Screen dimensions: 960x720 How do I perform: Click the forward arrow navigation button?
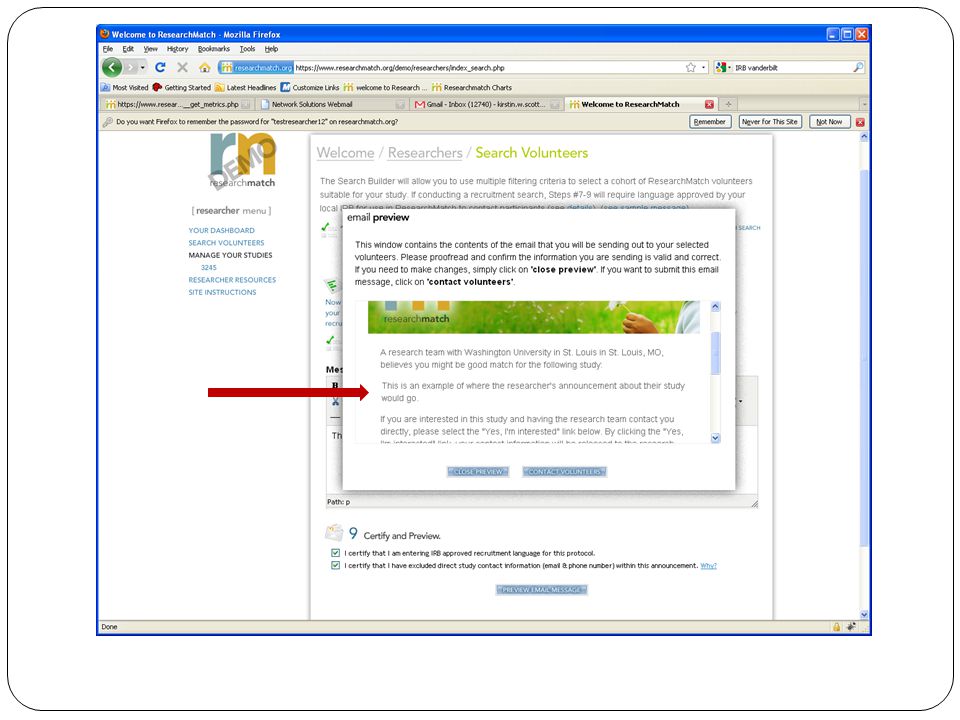click(x=130, y=67)
